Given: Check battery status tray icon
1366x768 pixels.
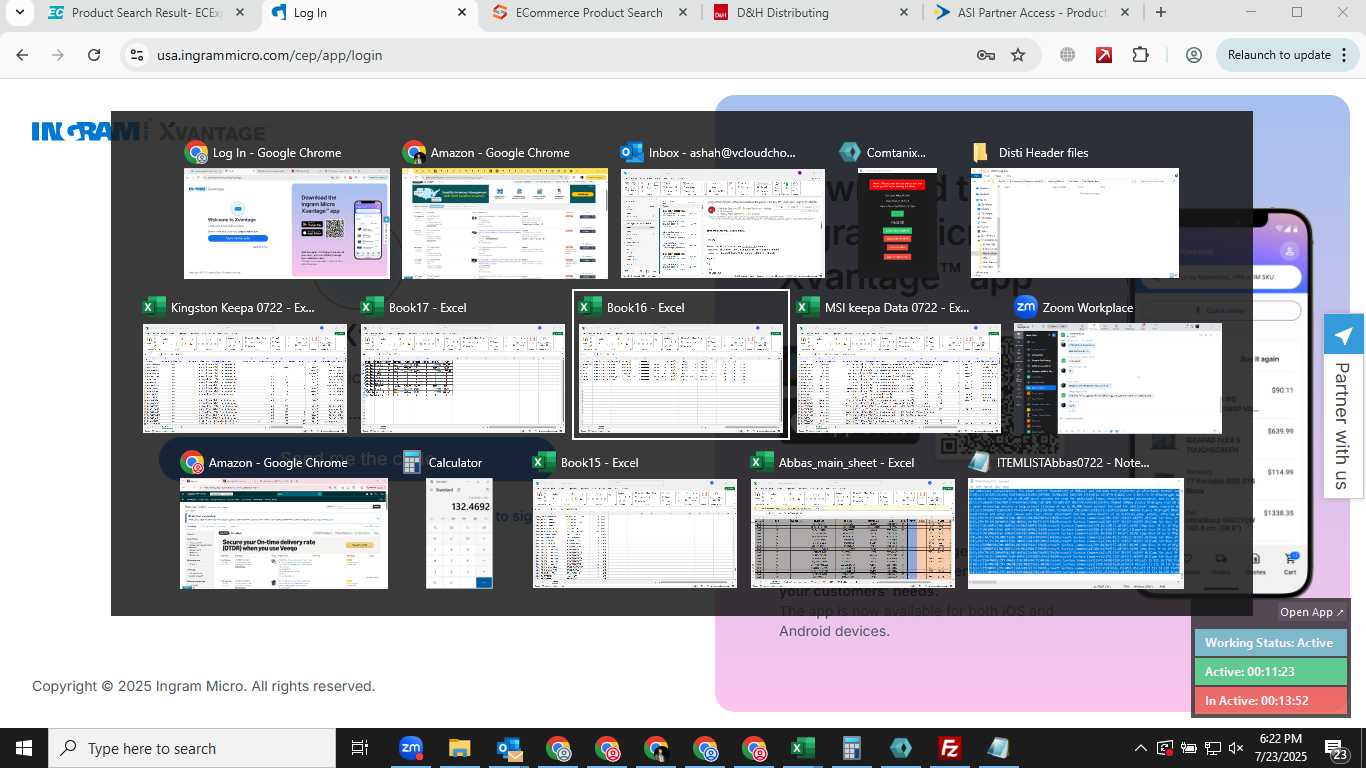Looking at the screenshot, I should click(x=1189, y=748).
